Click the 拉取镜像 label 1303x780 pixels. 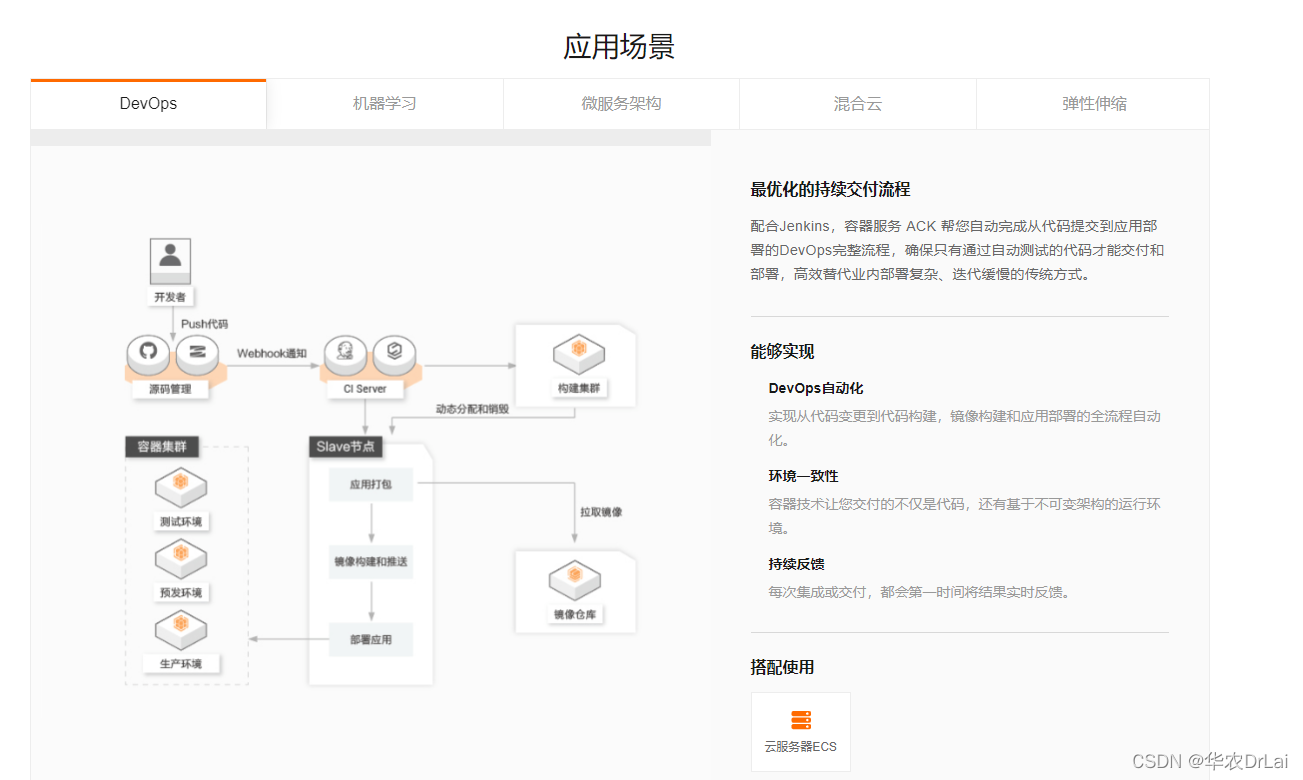point(601,512)
